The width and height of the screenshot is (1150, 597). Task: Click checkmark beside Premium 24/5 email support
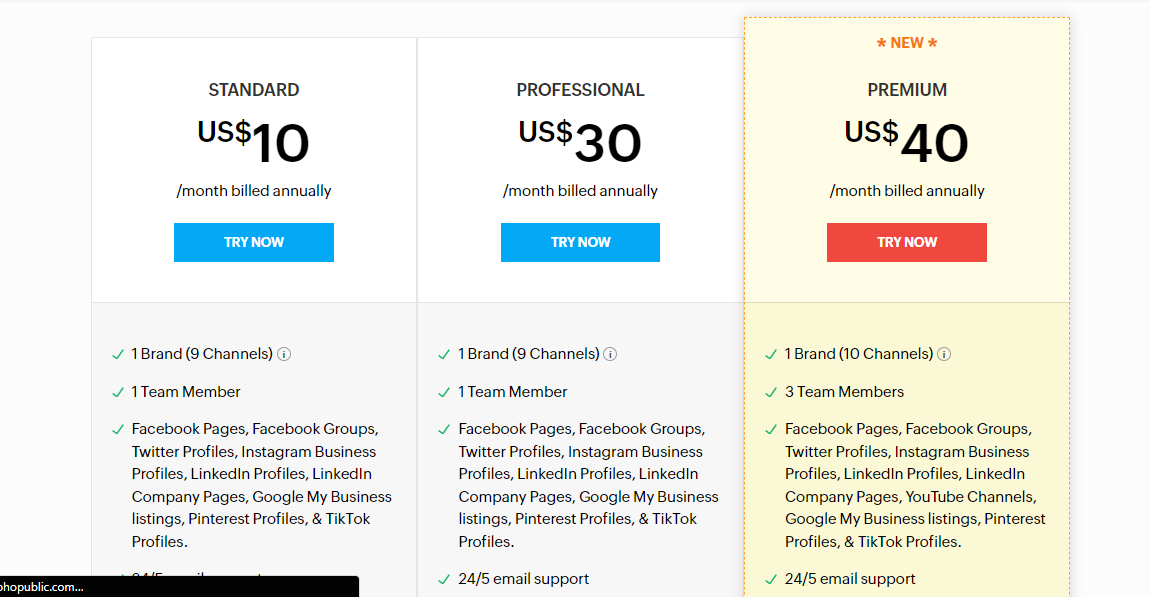770,579
